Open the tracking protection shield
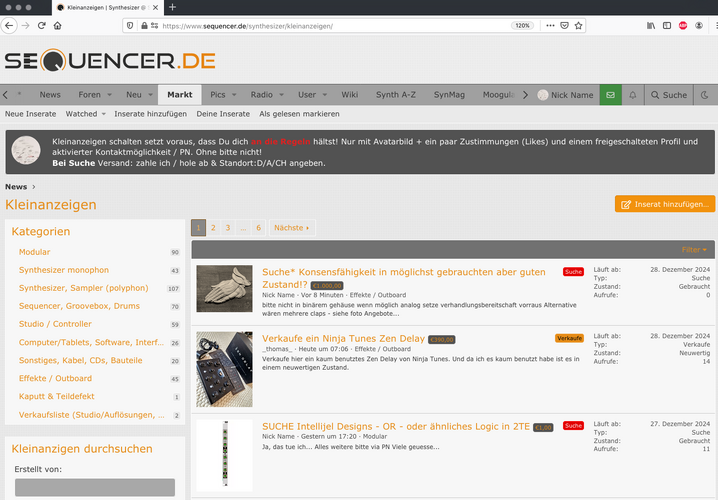Screen dimensions: 718x500 point(130,26)
